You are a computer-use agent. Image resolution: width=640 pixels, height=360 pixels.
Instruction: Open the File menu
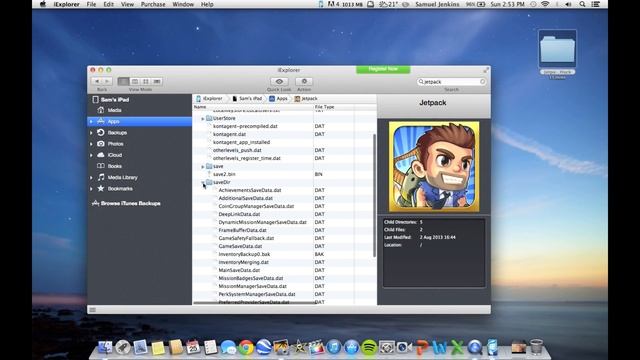pos(91,4)
